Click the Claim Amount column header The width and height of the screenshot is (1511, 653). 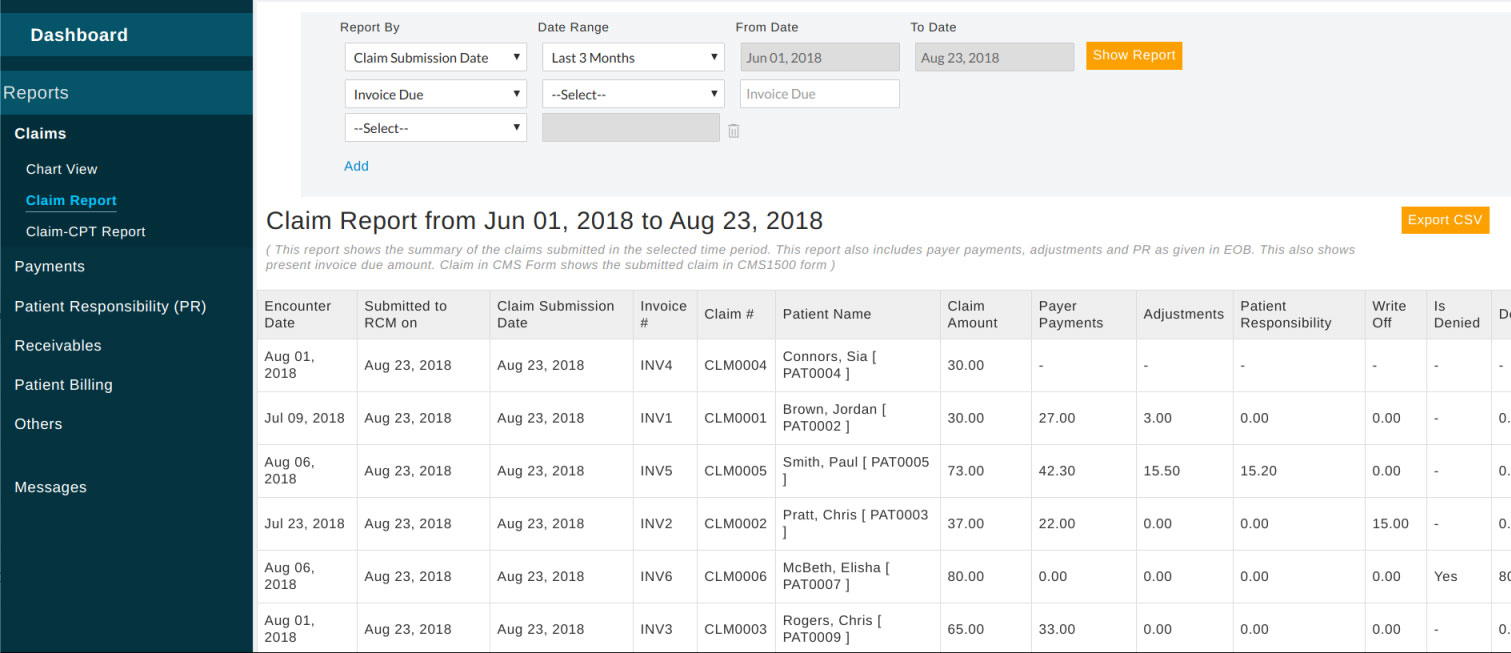[x=972, y=314]
